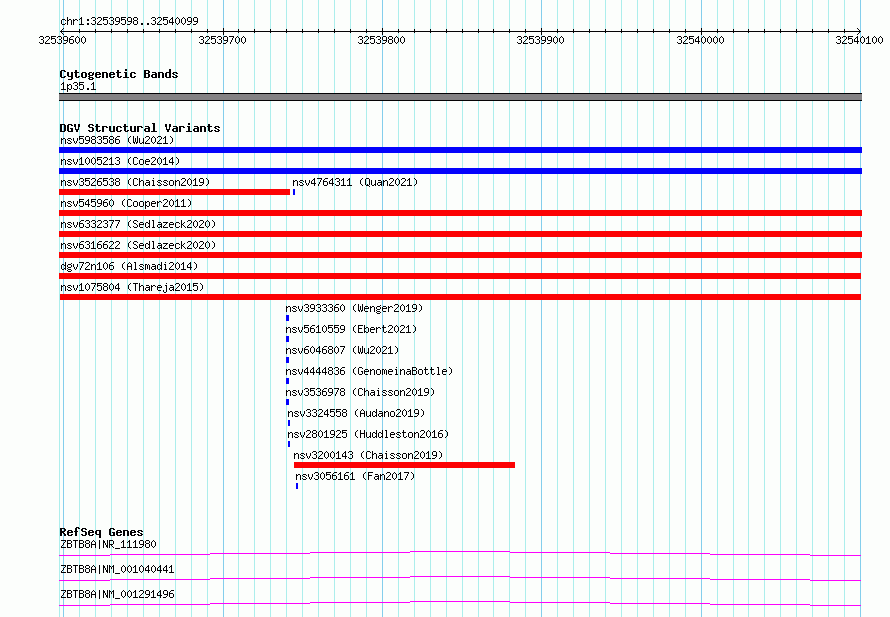
Task: Click the RefSeq Genes track title
Action: (x=101, y=532)
